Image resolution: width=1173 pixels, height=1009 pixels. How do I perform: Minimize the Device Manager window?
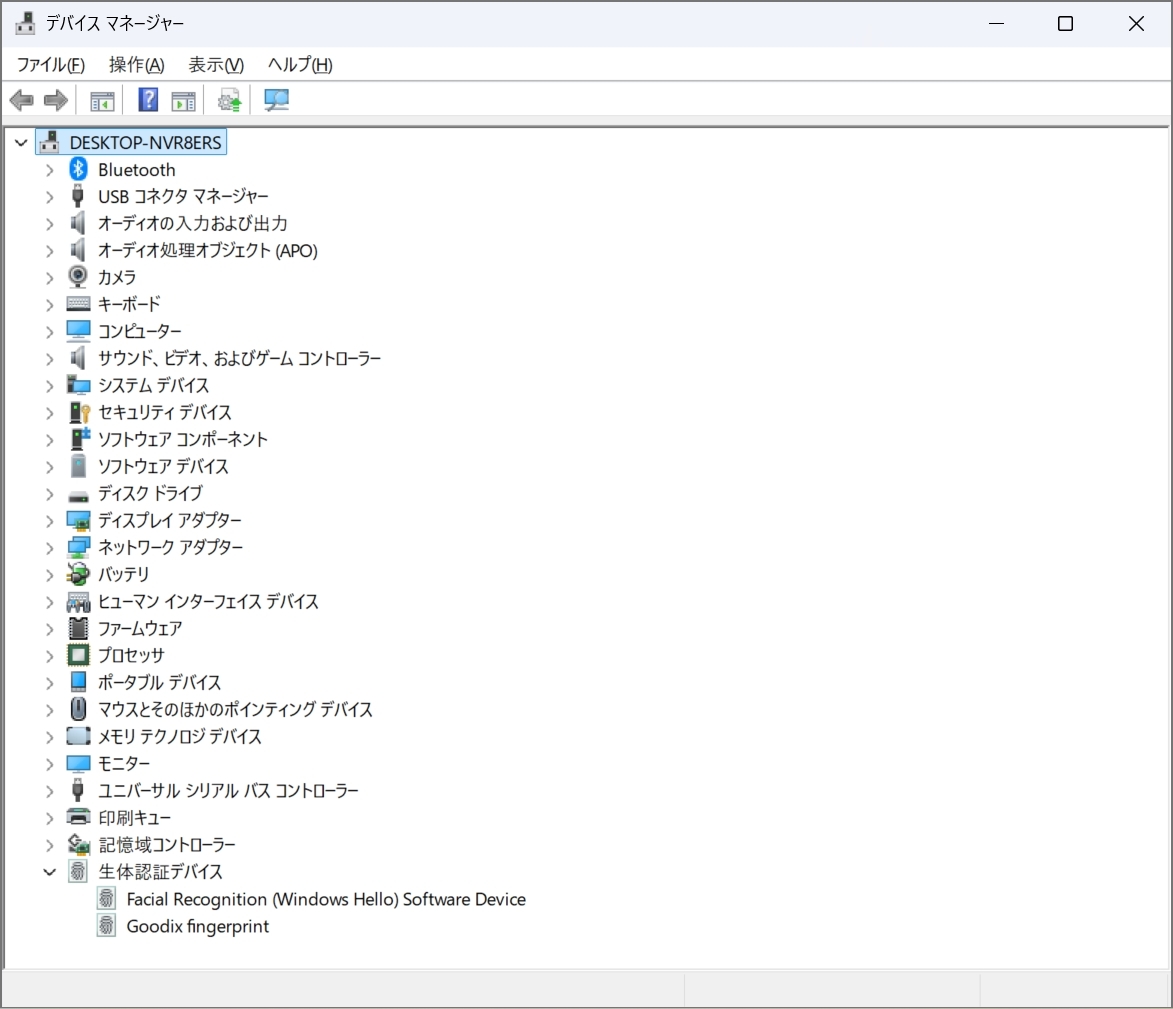click(x=996, y=23)
